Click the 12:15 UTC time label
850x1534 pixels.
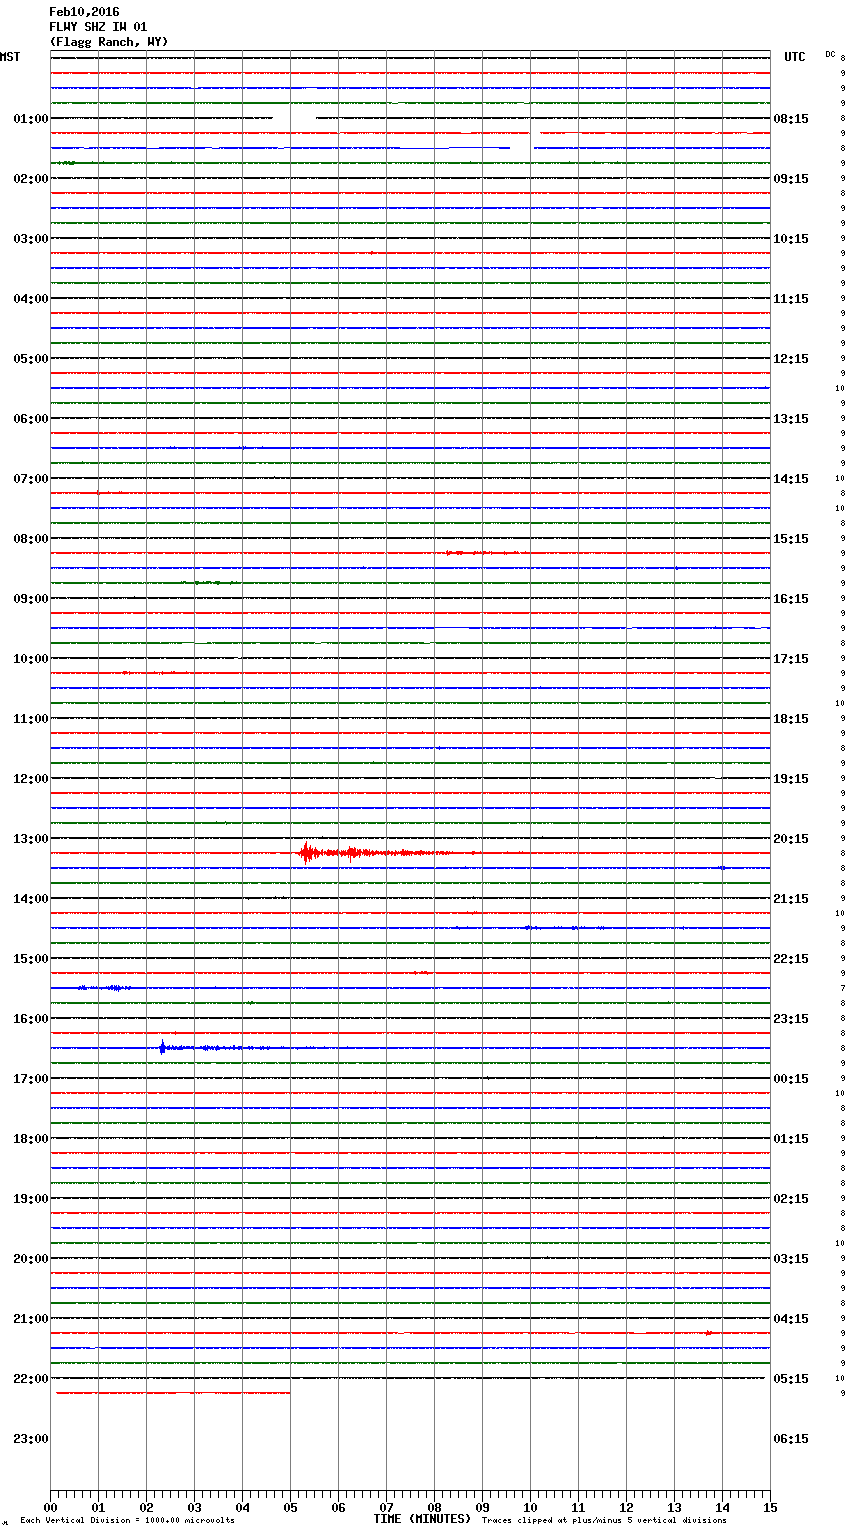[791, 359]
